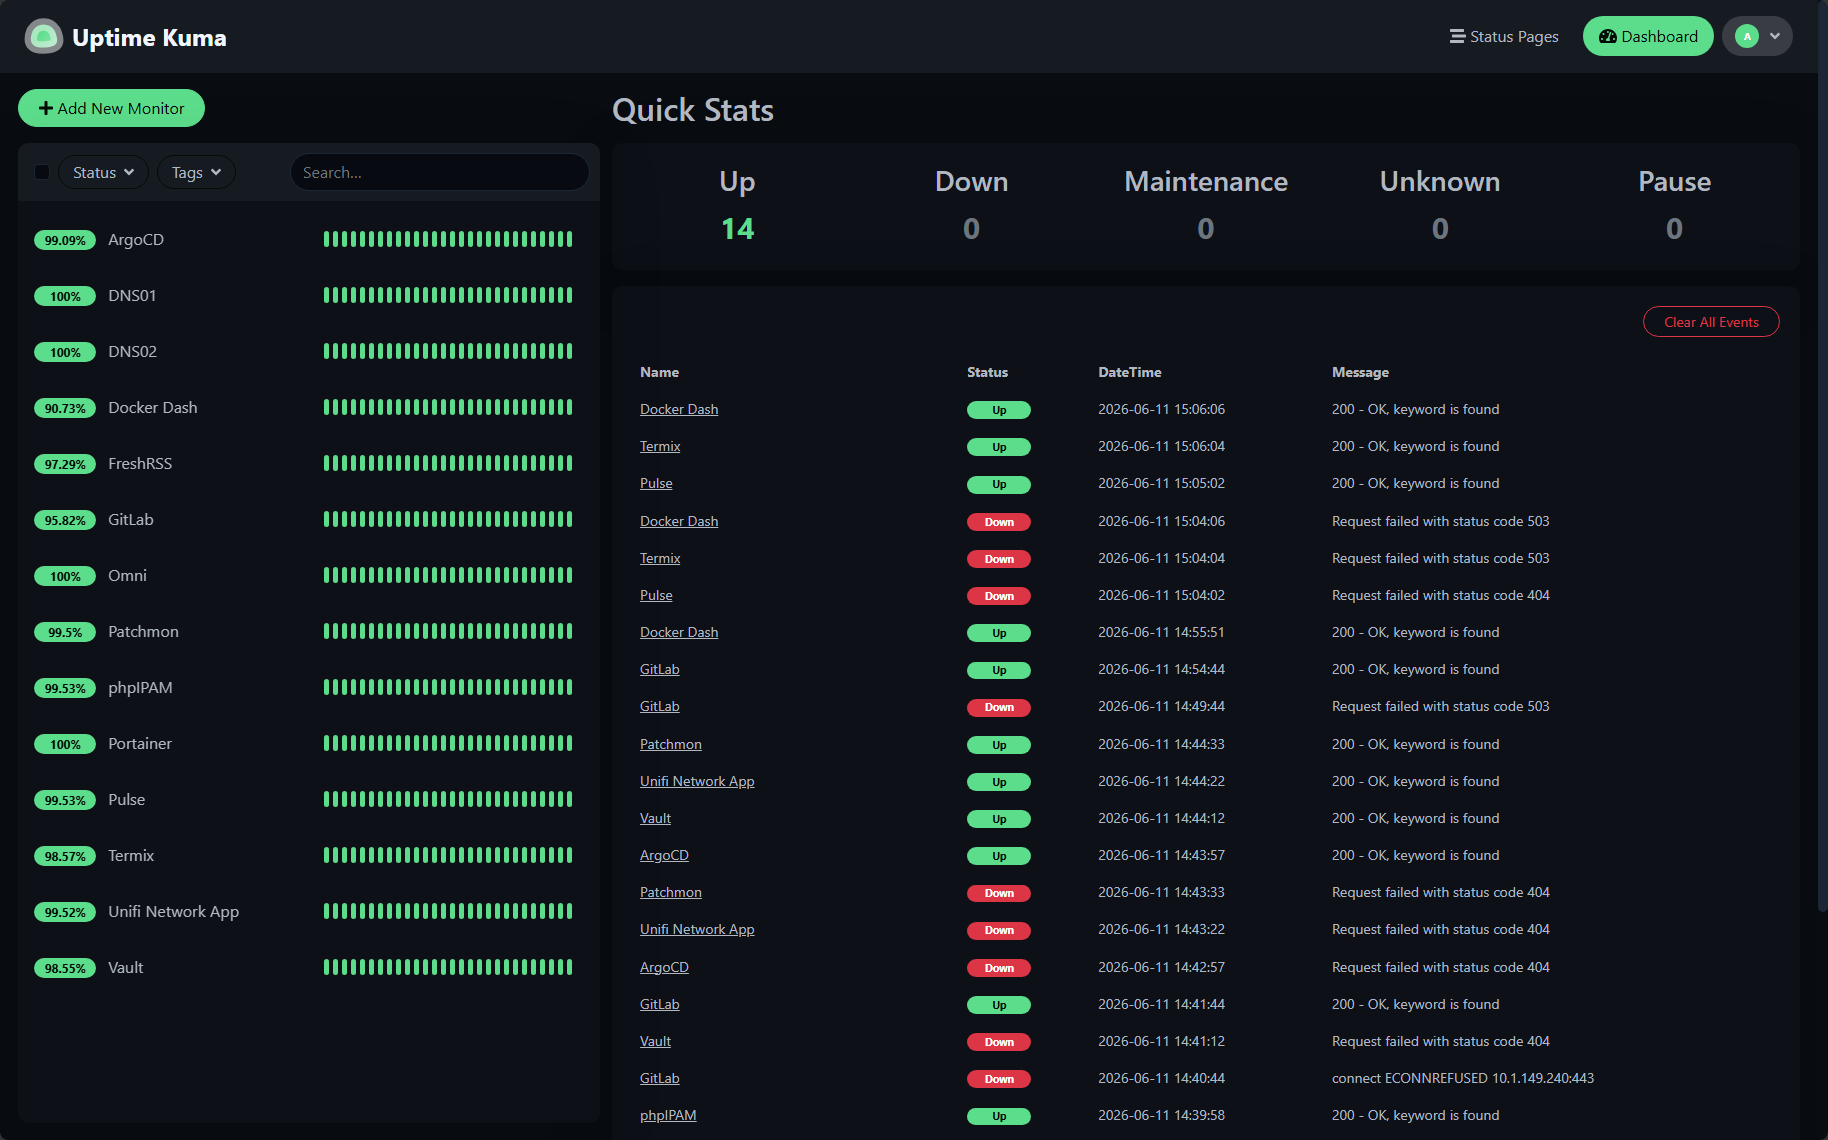Click FreshRSS 97.29% uptime badge
1828x1140 pixels.
click(x=65, y=464)
